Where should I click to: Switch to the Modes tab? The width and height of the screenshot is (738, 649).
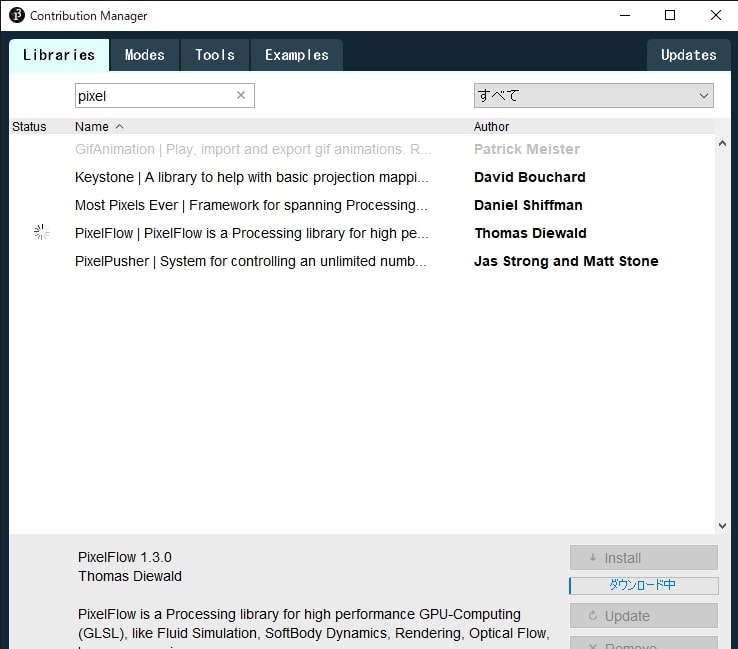[x=144, y=55]
